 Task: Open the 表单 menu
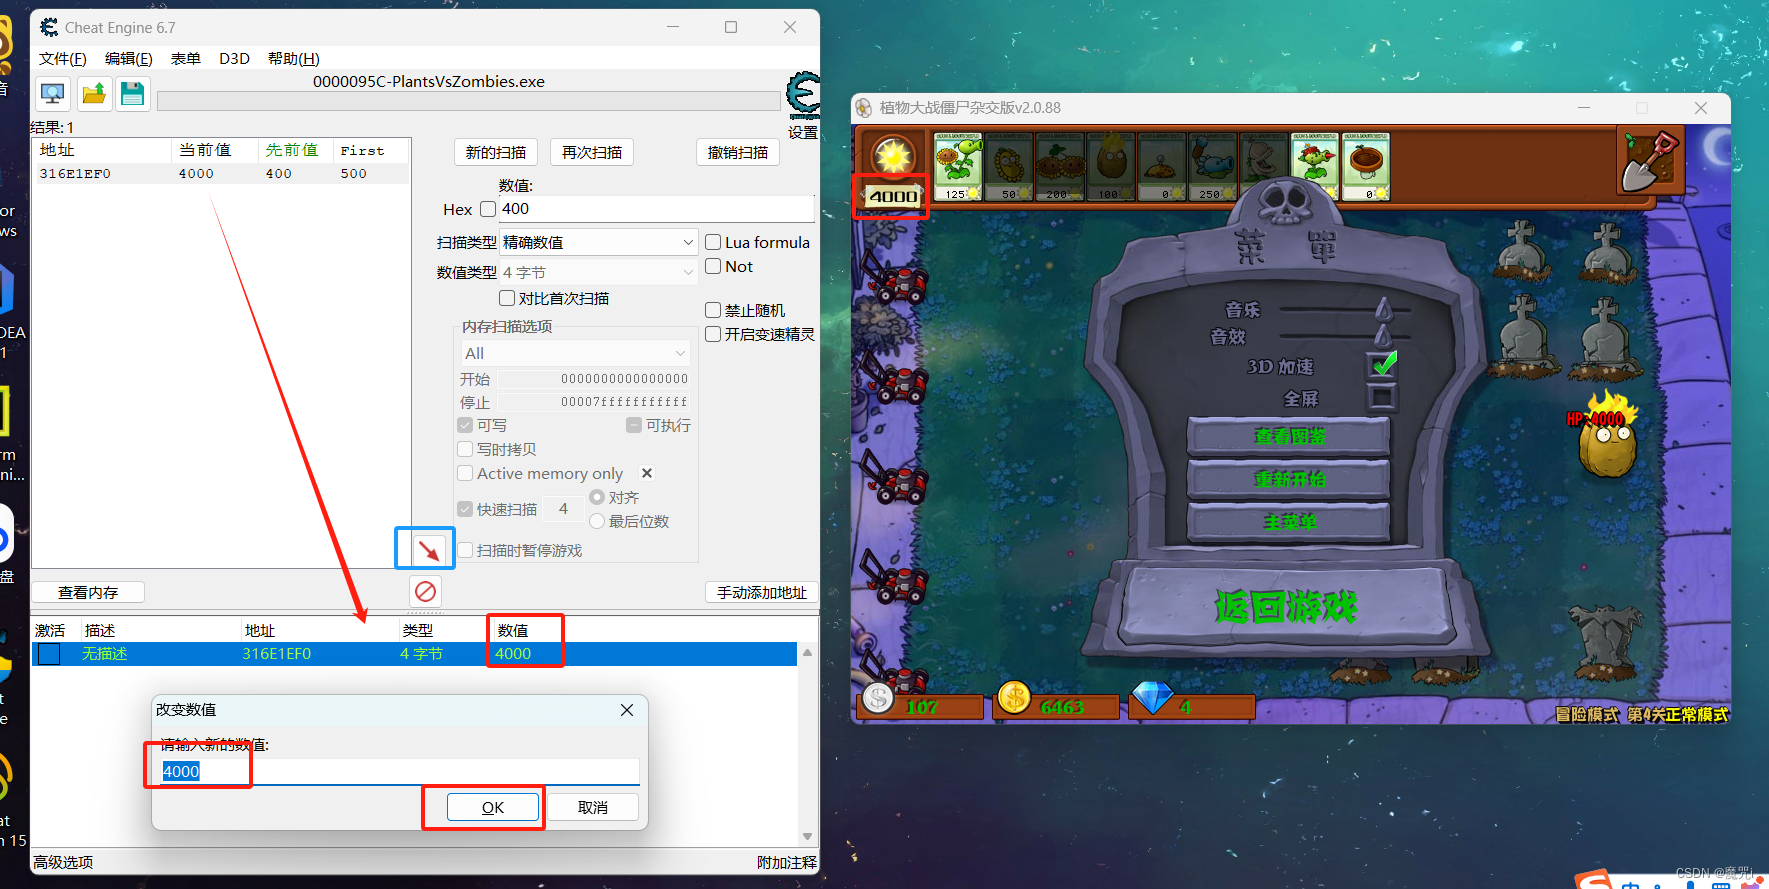[186, 59]
